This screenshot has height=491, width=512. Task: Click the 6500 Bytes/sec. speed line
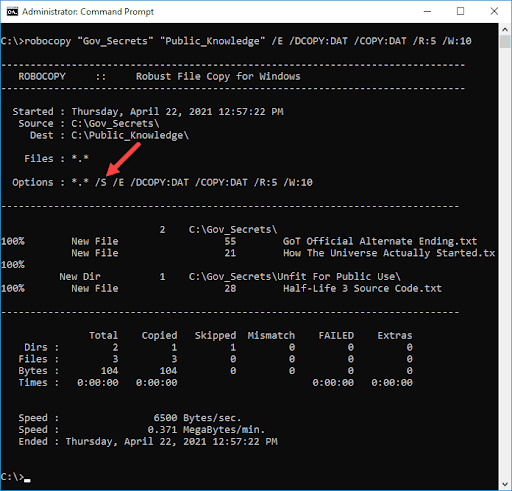pyautogui.click(x=197, y=418)
